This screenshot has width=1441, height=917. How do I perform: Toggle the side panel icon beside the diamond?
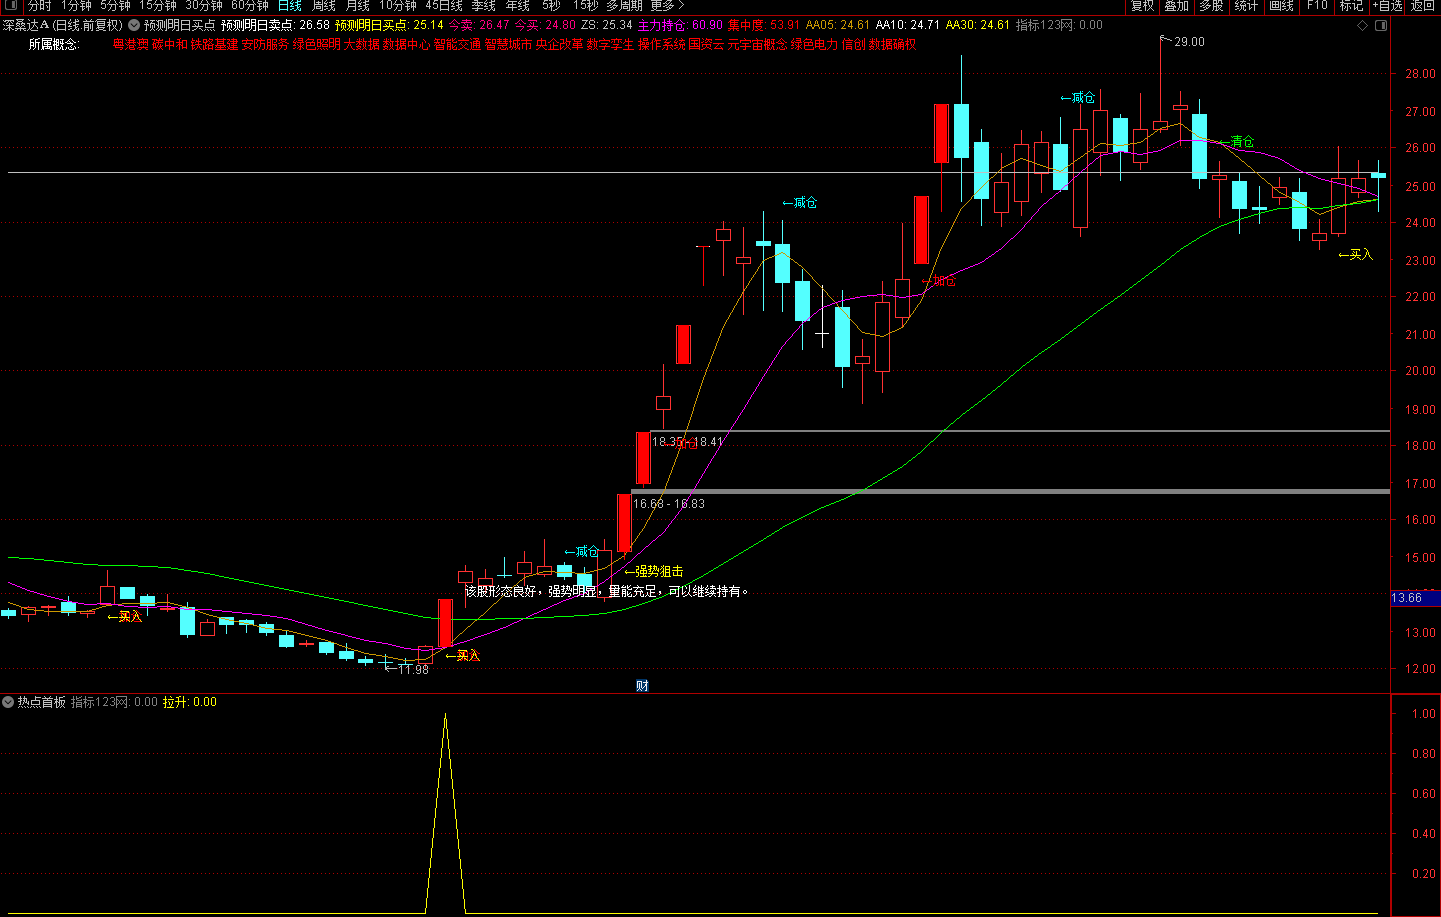point(1381,25)
